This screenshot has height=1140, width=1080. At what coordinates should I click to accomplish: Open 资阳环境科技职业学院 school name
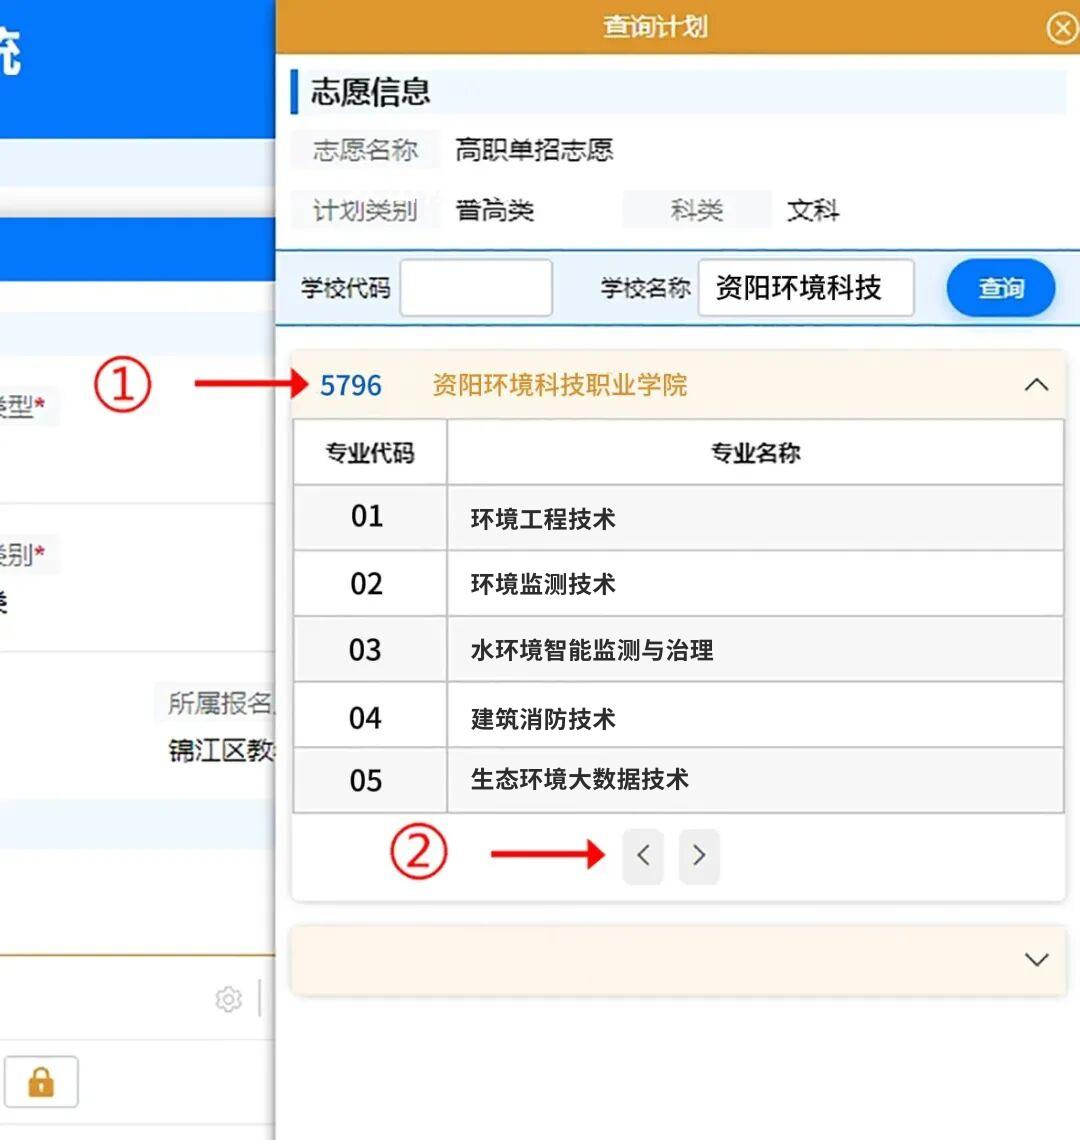pyautogui.click(x=559, y=386)
